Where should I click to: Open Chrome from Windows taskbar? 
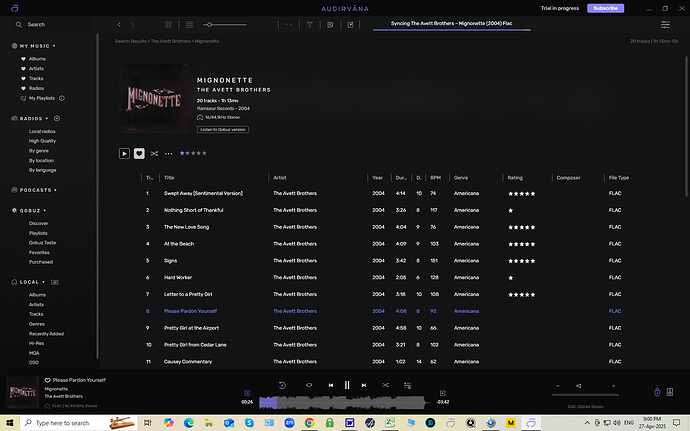click(309, 423)
